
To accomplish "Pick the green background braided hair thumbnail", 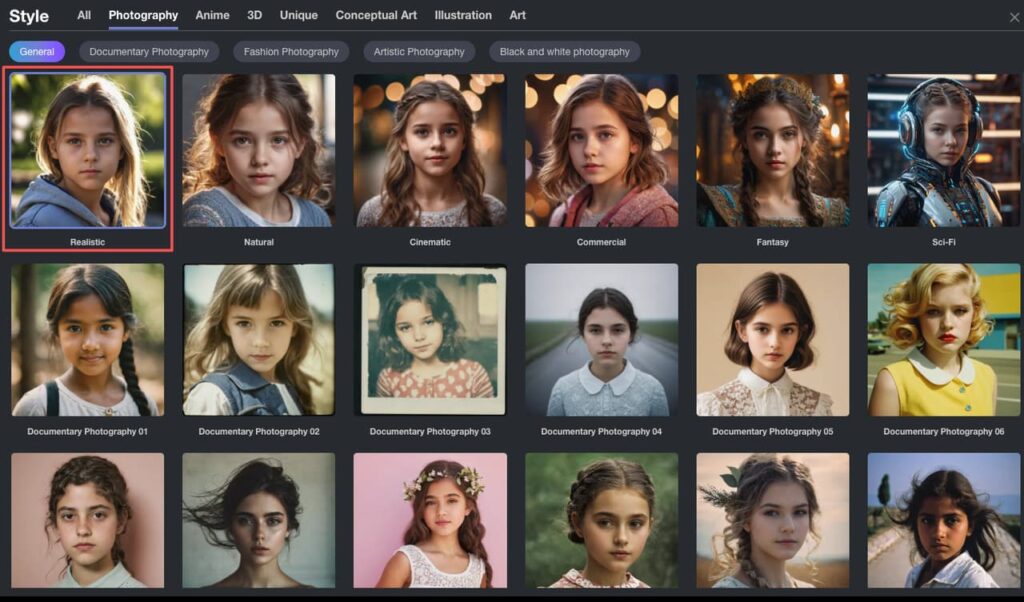I will pyautogui.click(x=601, y=520).
